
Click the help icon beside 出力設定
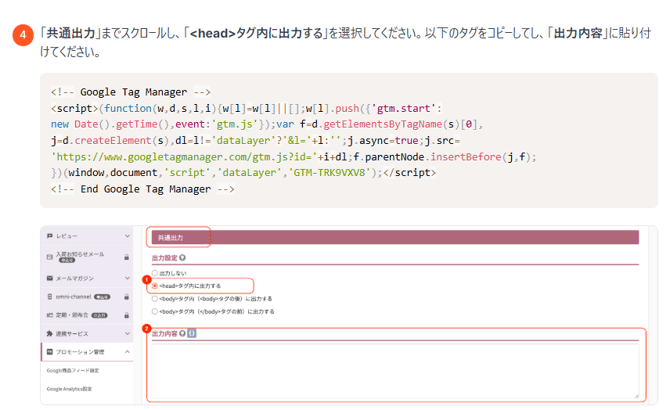coord(182,257)
